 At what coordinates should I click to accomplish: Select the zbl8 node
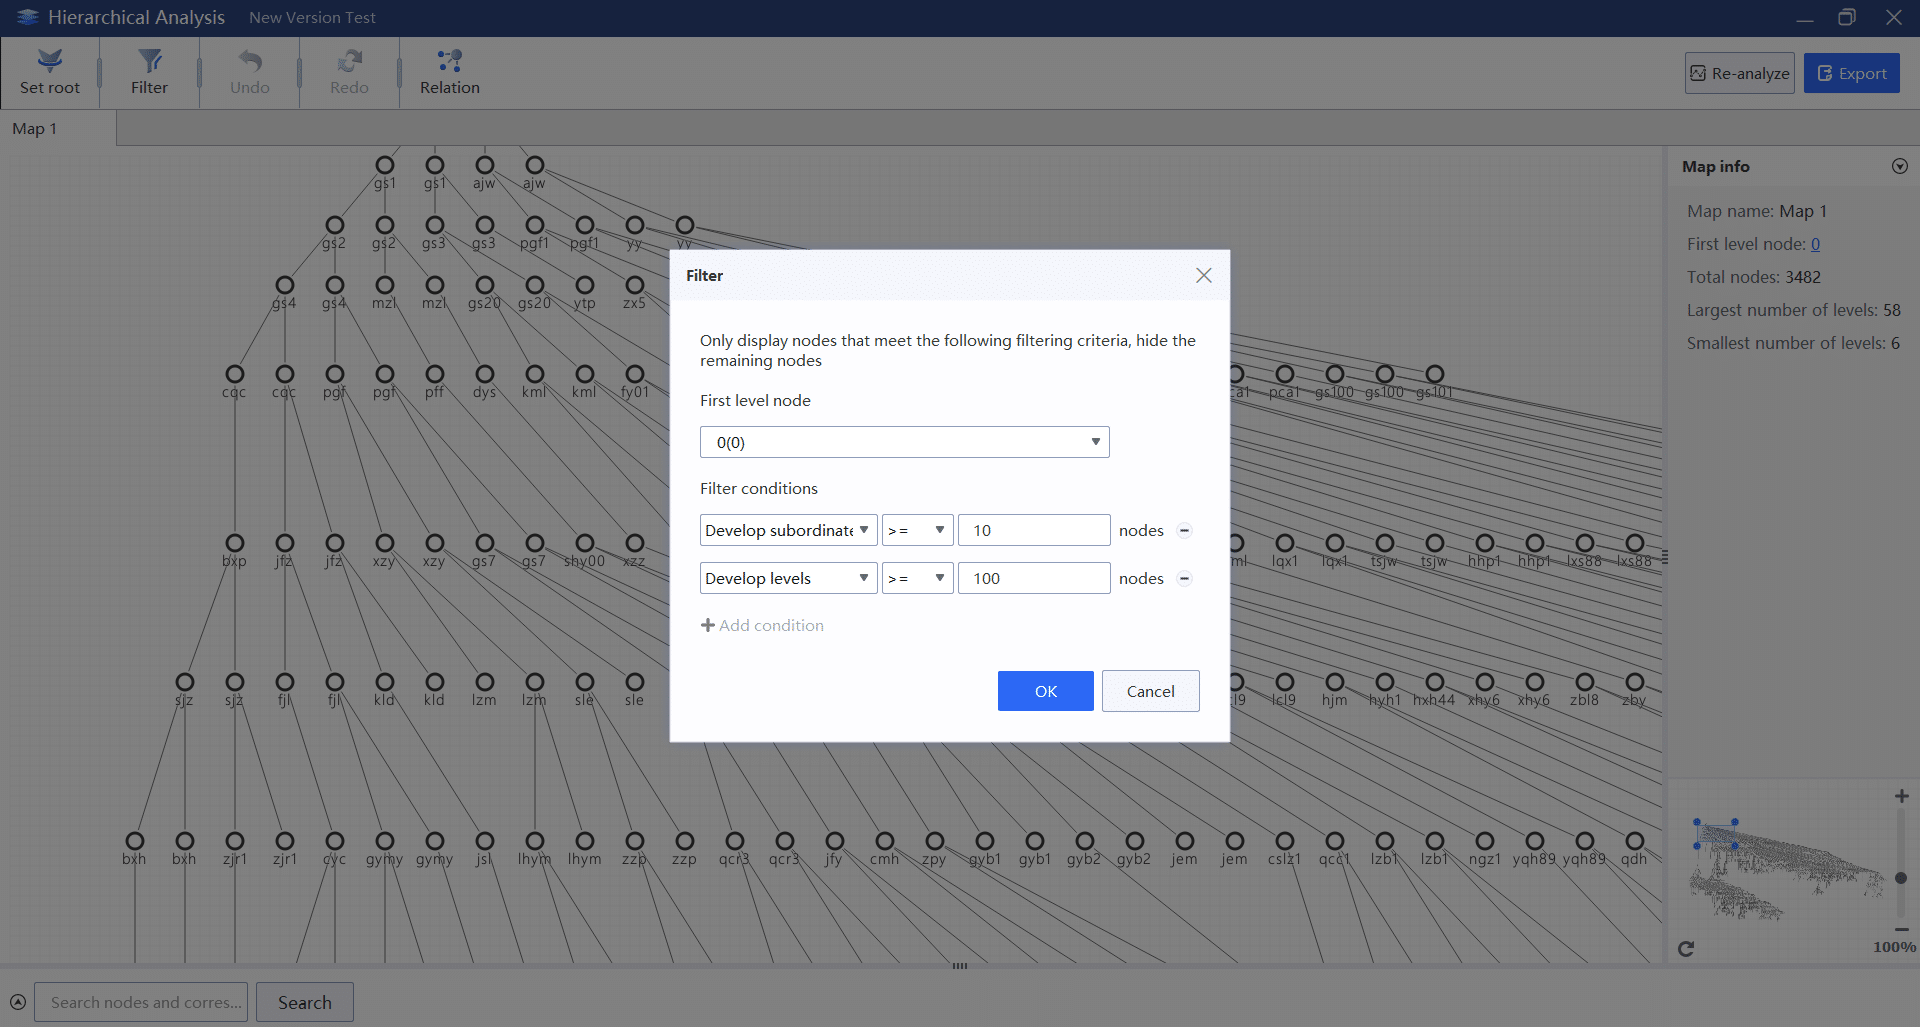coord(1585,683)
